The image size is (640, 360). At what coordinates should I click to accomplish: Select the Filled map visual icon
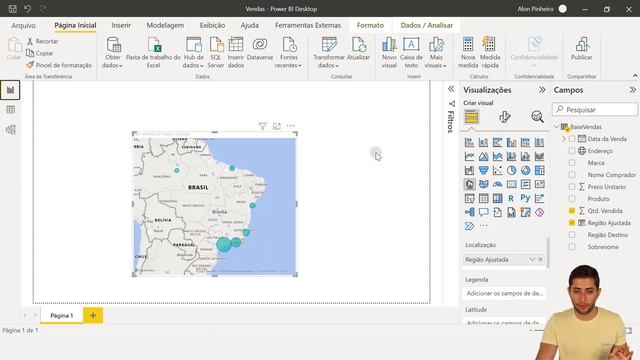click(x=483, y=184)
